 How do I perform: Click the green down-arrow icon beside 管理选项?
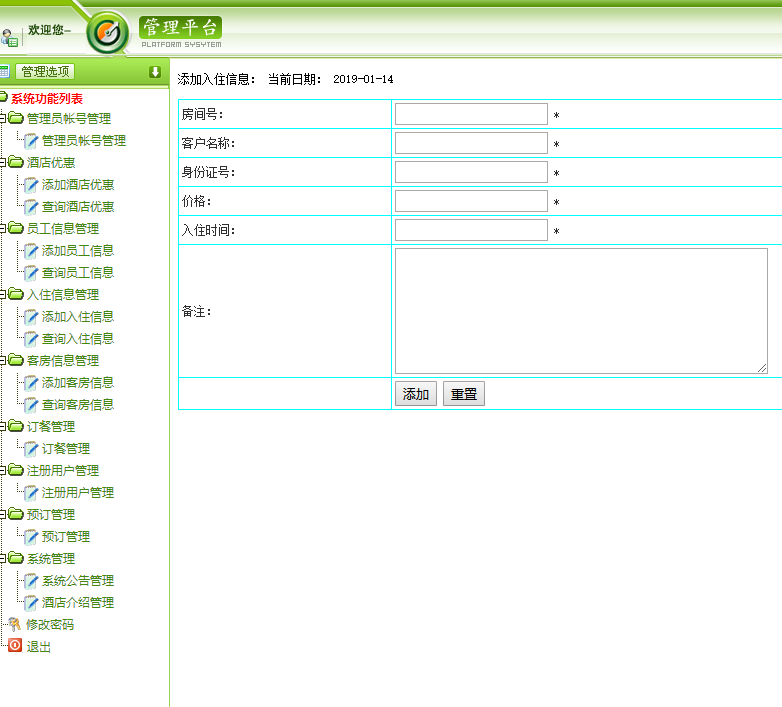pyautogui.click(x=155, y=72)
